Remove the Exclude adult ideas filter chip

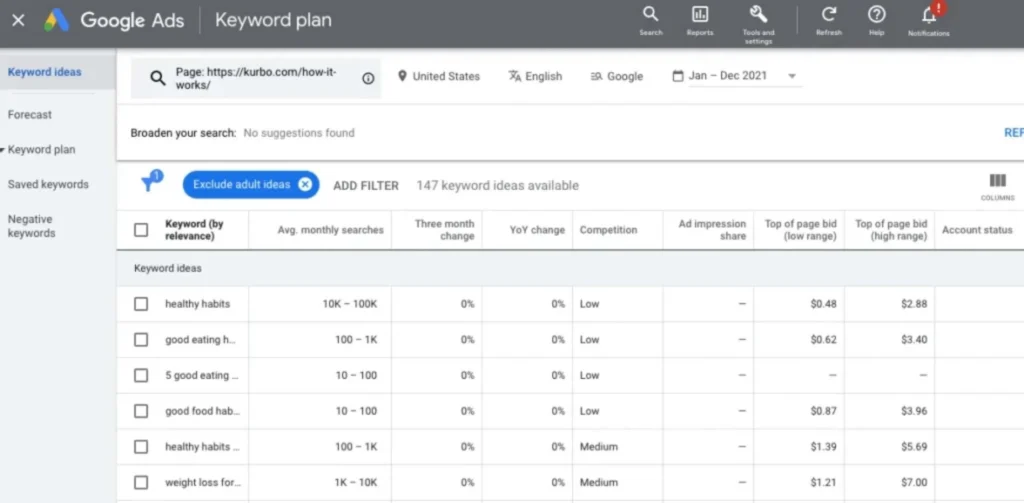[x=305, y=185]
